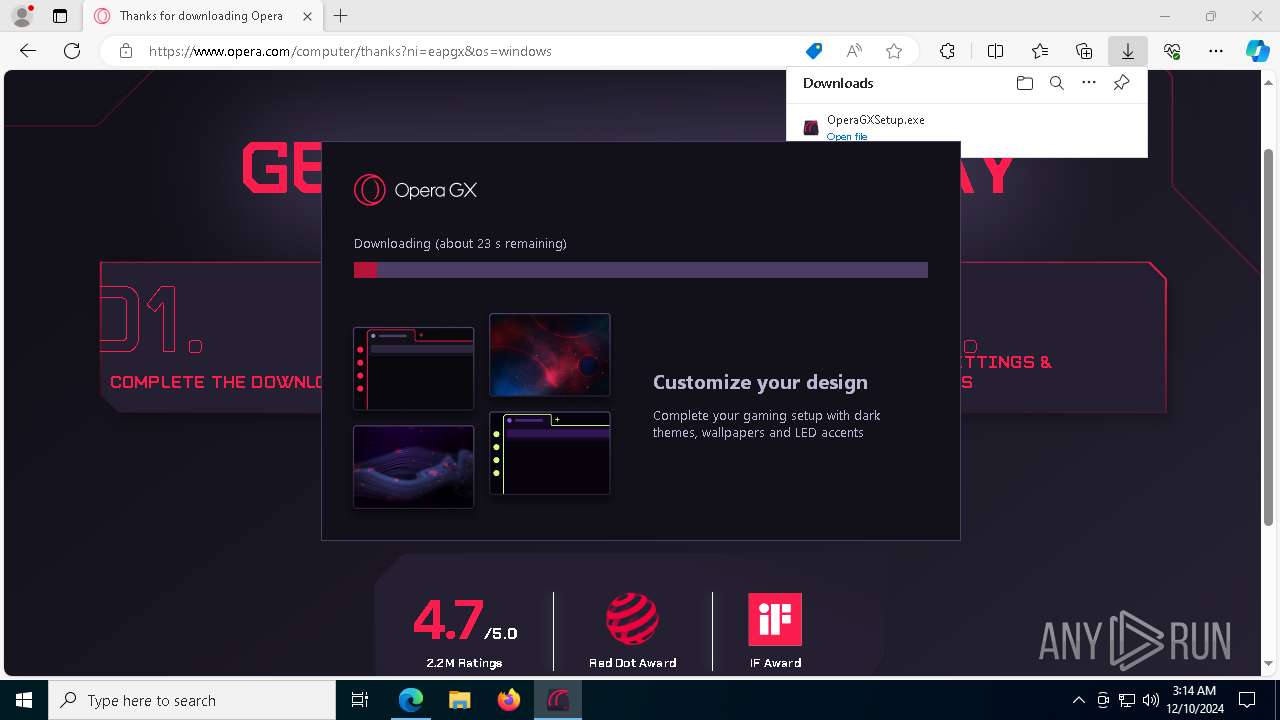Viewport: 1280px width, 720px height.
Task: Open File Explorer from the taskbar
Action: click(459, 700)
